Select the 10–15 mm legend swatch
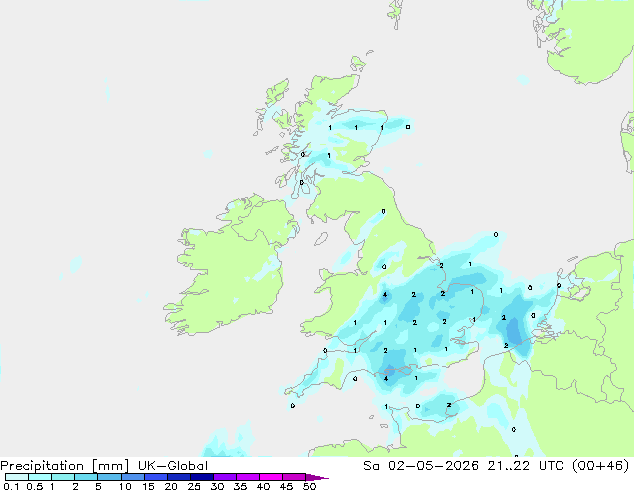The height and width of the screenshot is (490, 634). 132,477
